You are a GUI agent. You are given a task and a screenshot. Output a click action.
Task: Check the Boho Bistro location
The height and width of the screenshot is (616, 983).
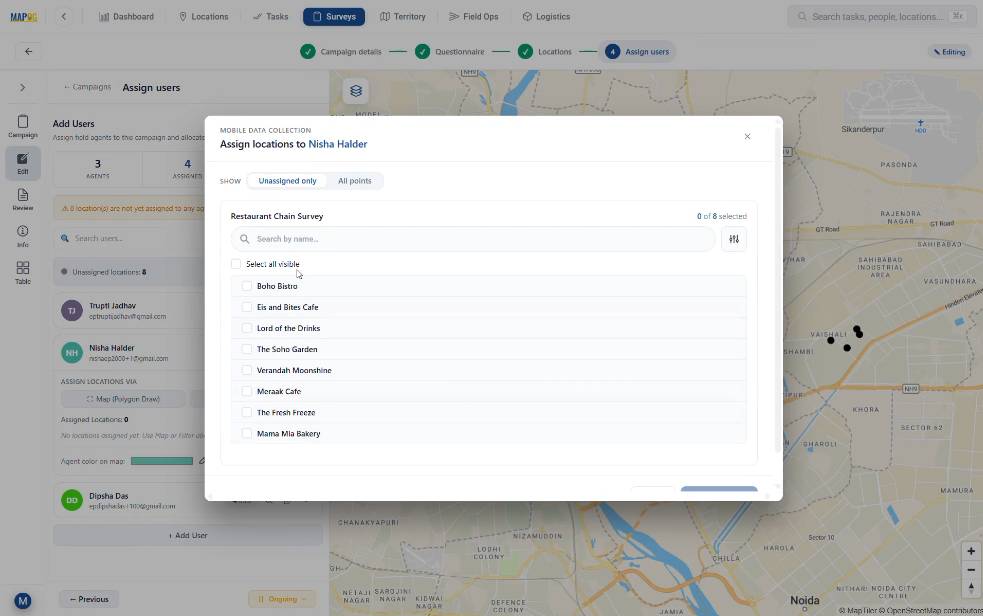(246, 286)
